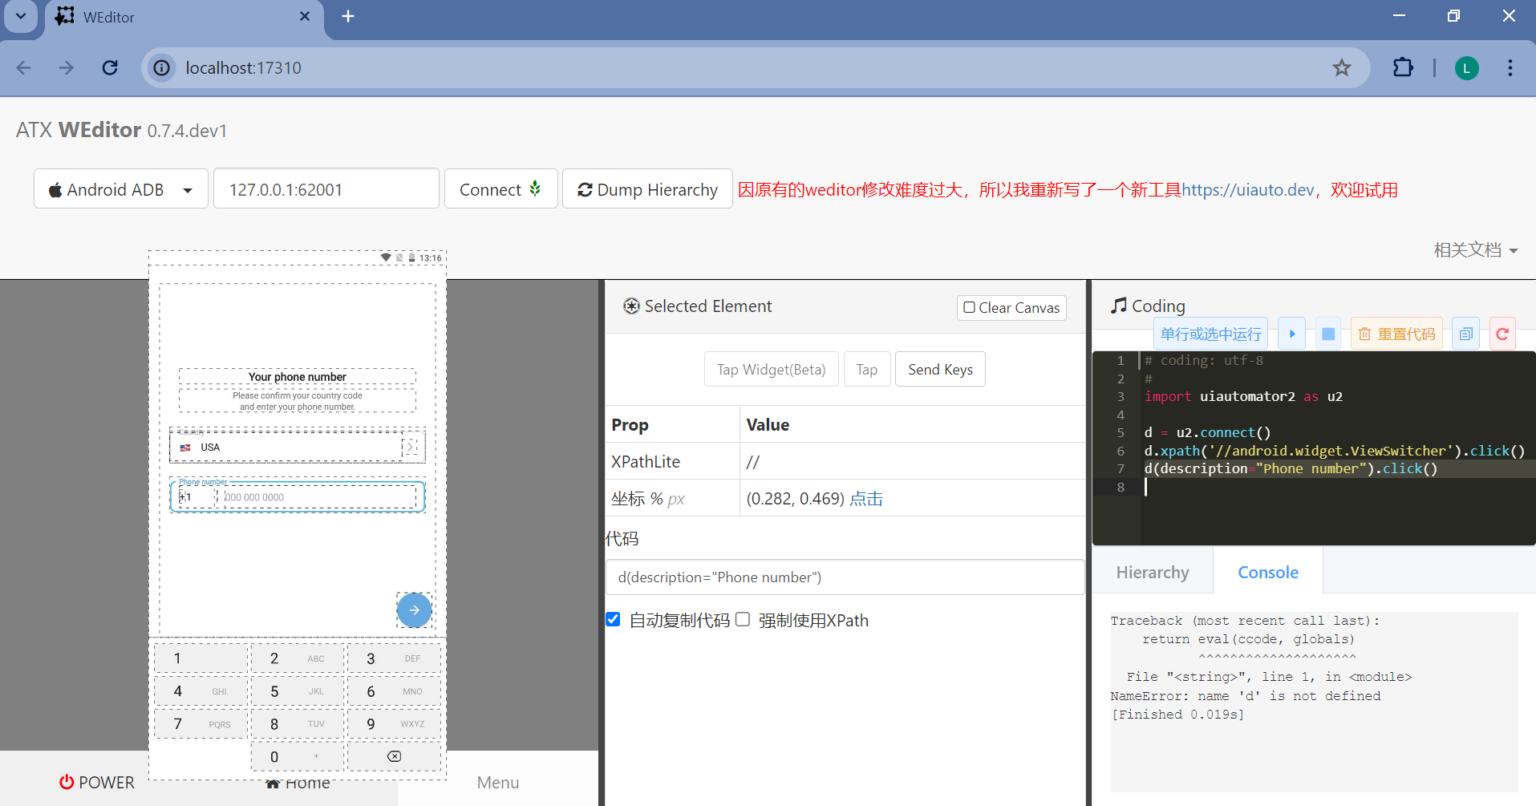Uncheck 自动复制代码 auto-copy code checkbox
The width and height of the screenshot is (1536, 806).
click(613, 619)
